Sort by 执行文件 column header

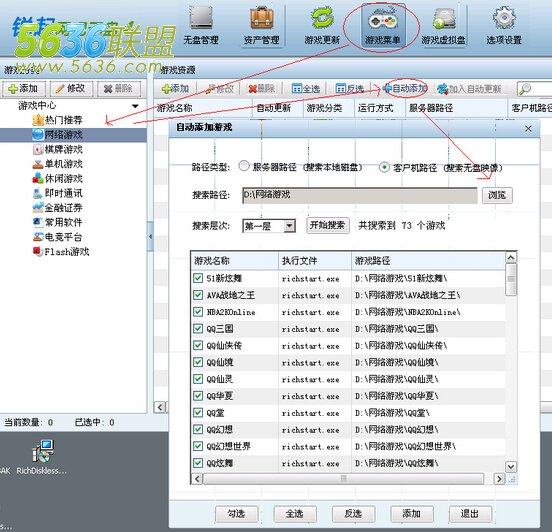click(315, 261)
